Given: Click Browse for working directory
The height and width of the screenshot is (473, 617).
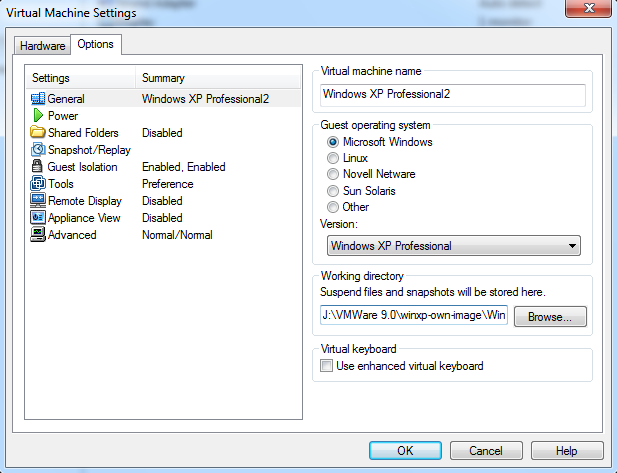Looking at the screenshot, I should click(550, 317).
